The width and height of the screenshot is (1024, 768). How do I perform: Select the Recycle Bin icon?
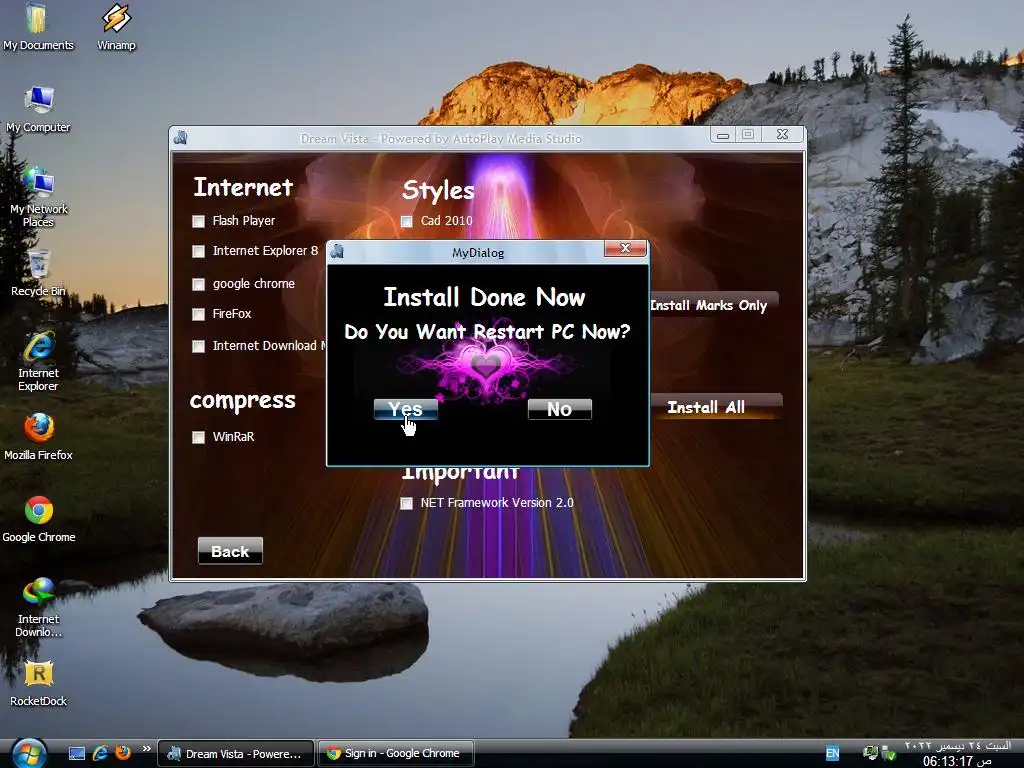[x=38, y=272]
